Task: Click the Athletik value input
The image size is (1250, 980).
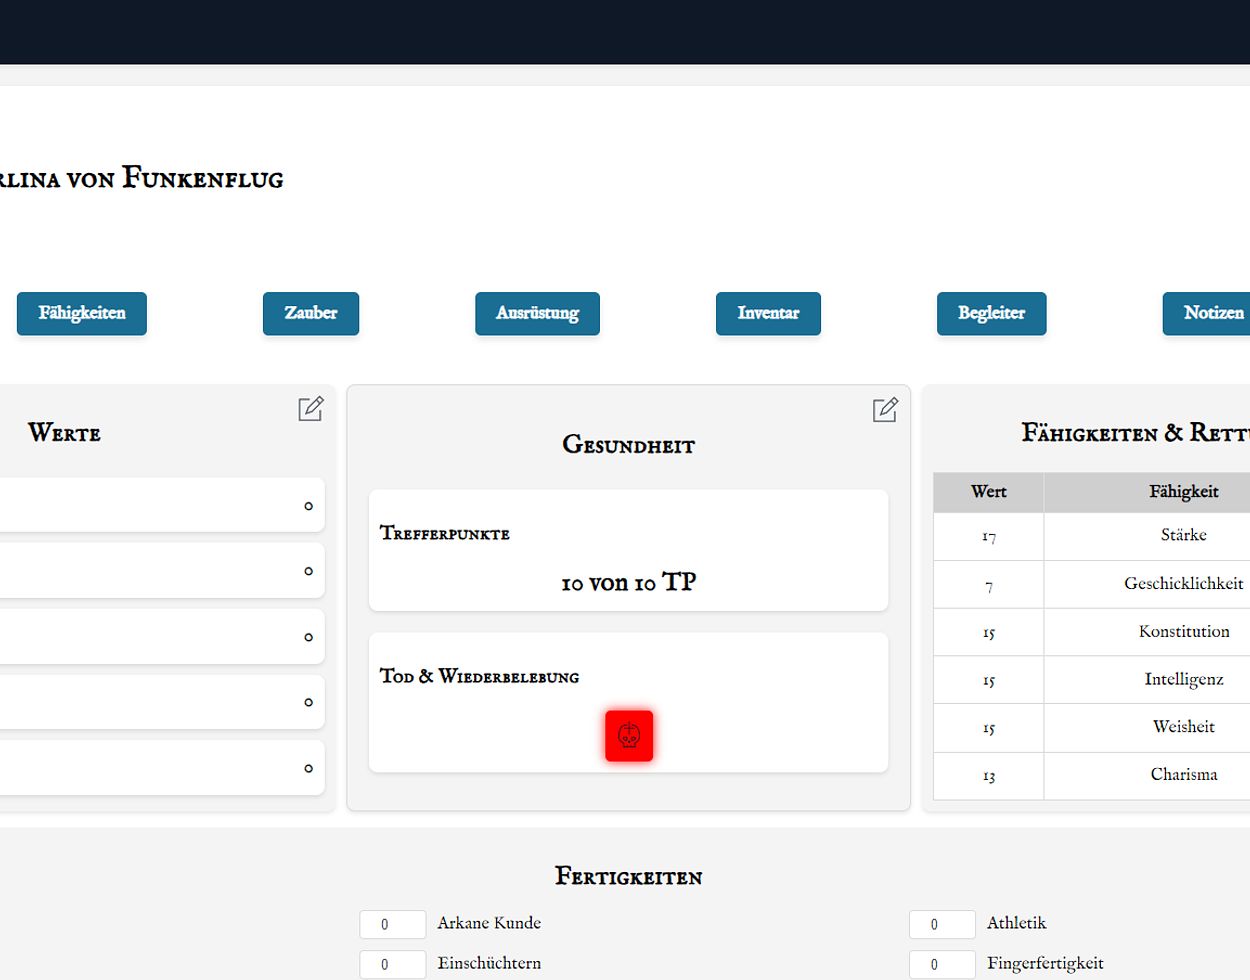Action: click(941, 924)
